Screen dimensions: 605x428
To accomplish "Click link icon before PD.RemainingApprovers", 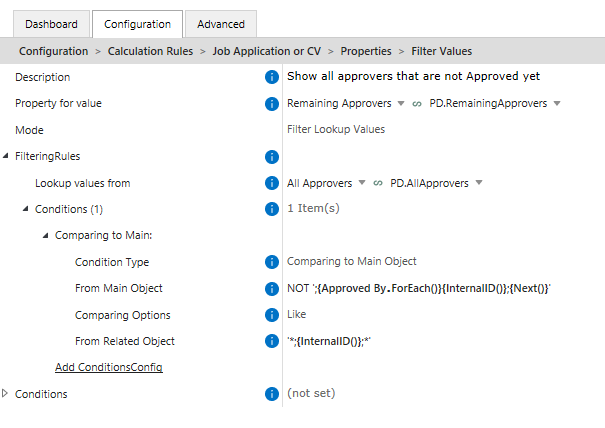I will click(417, 104).
